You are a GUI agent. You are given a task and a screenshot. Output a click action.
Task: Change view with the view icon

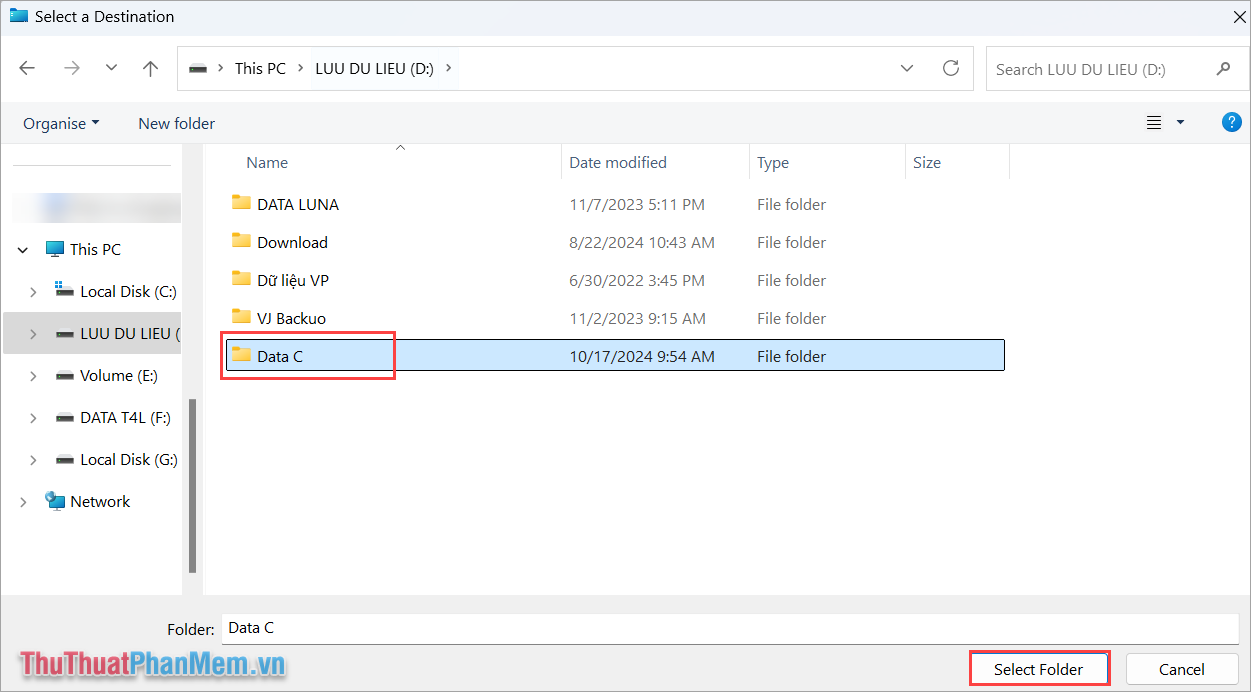pos(1154,123)
